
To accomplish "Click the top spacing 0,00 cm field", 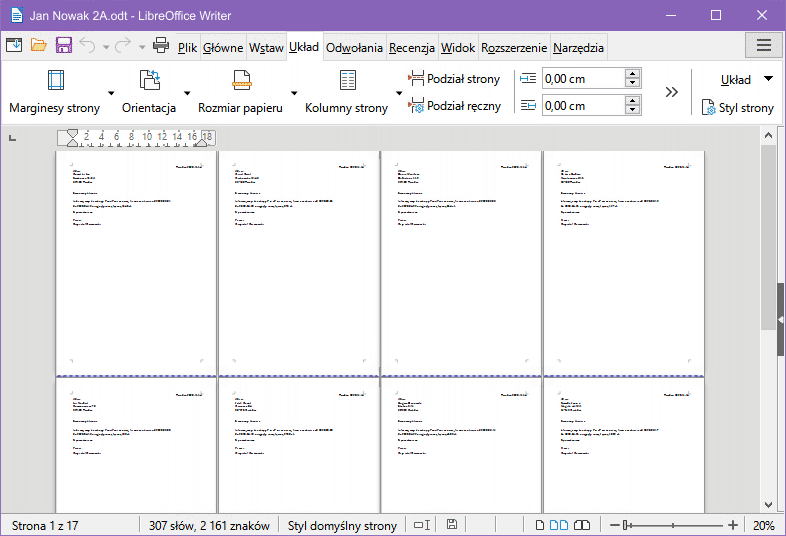I will tap(582, 79).
